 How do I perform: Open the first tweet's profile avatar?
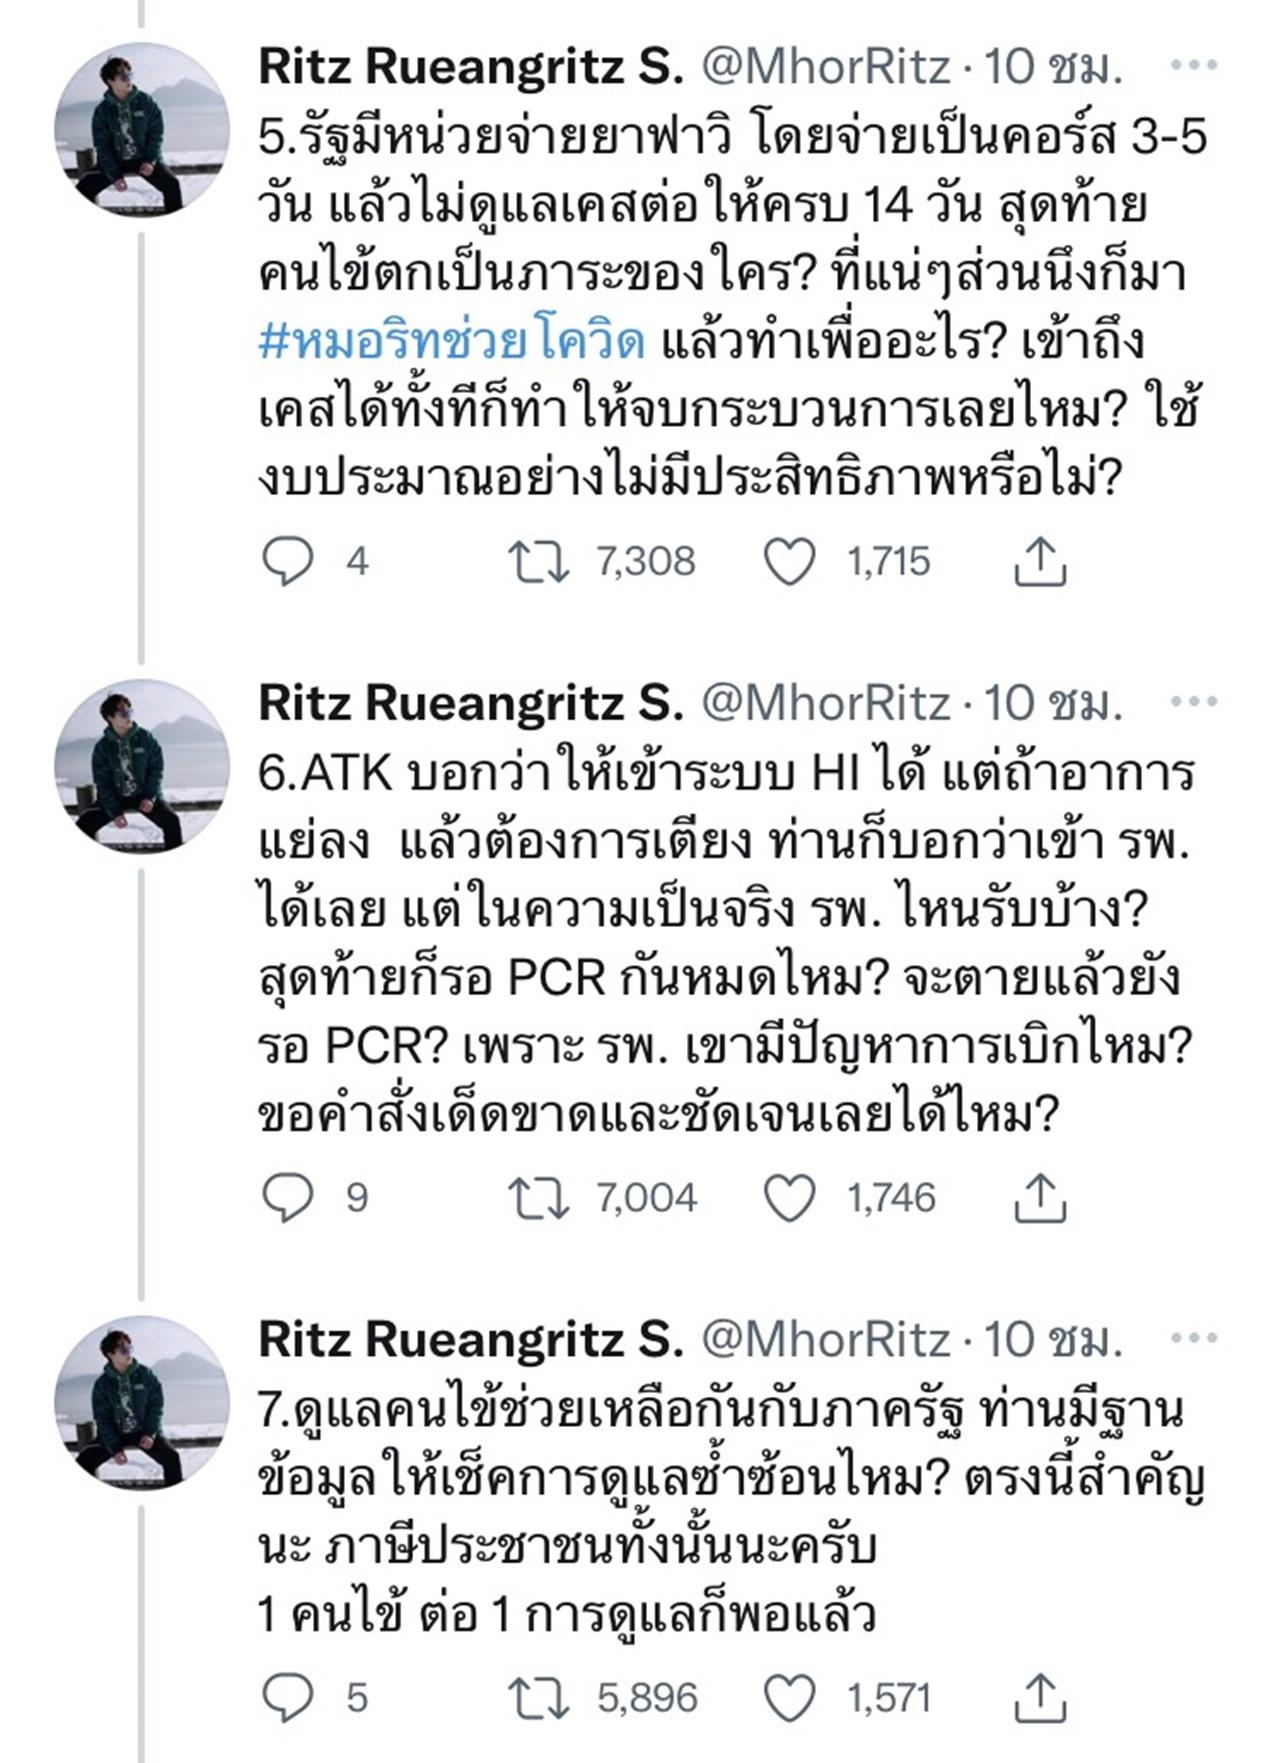pos(142,130)
